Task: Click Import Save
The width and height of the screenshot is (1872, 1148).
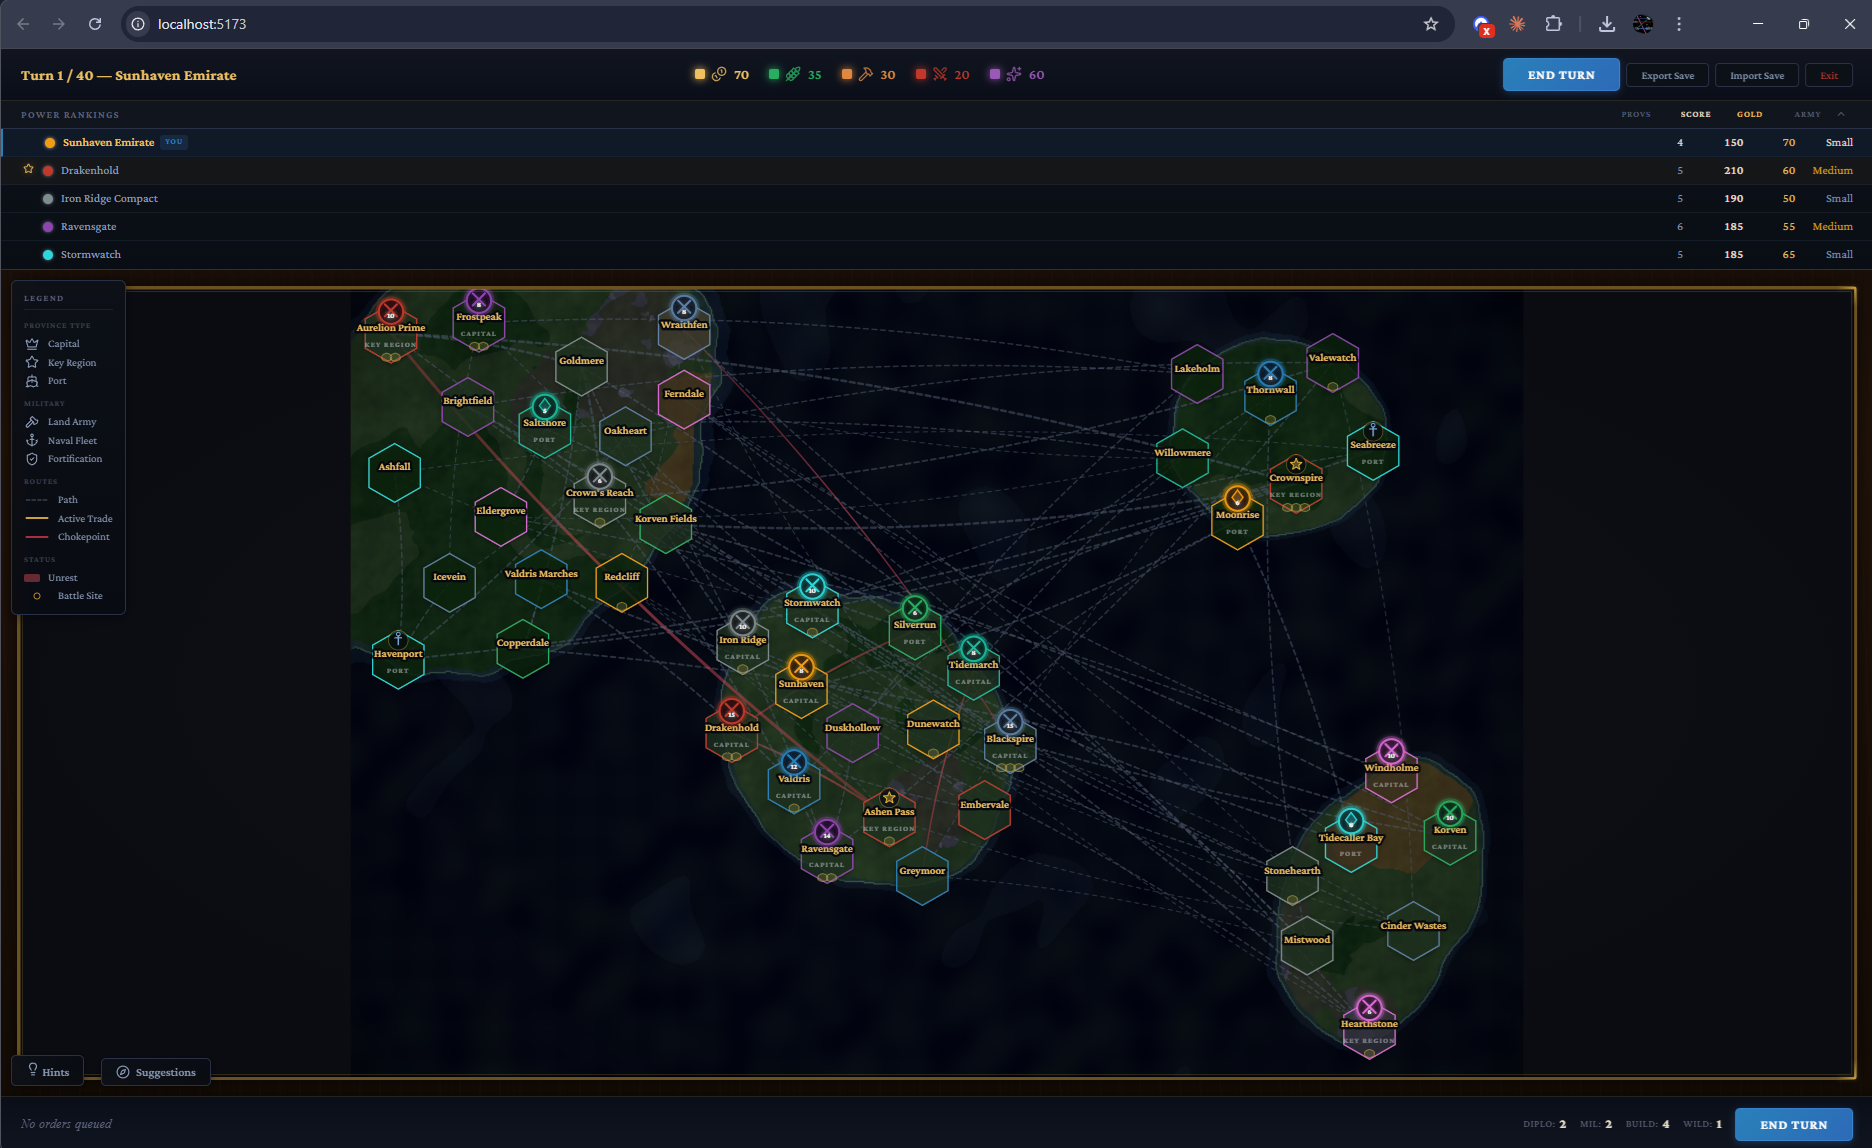Action: click(x=1757, y=76)
